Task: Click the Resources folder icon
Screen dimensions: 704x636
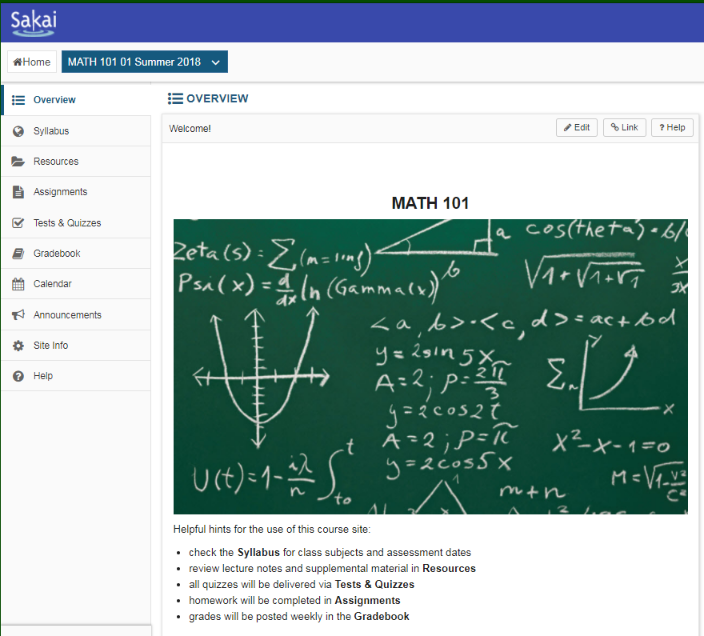Action: click(x=18, y=162)
